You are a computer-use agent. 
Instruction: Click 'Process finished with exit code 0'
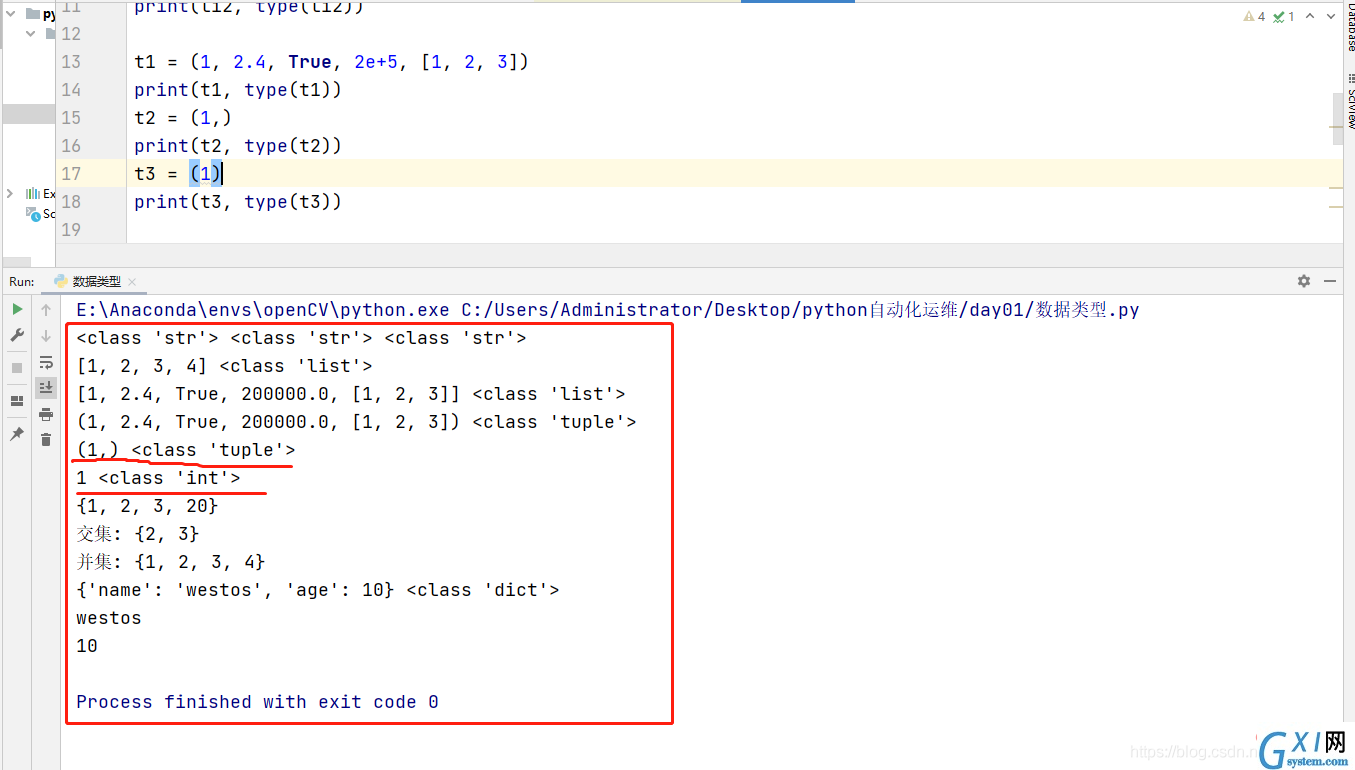click(257, 702)
